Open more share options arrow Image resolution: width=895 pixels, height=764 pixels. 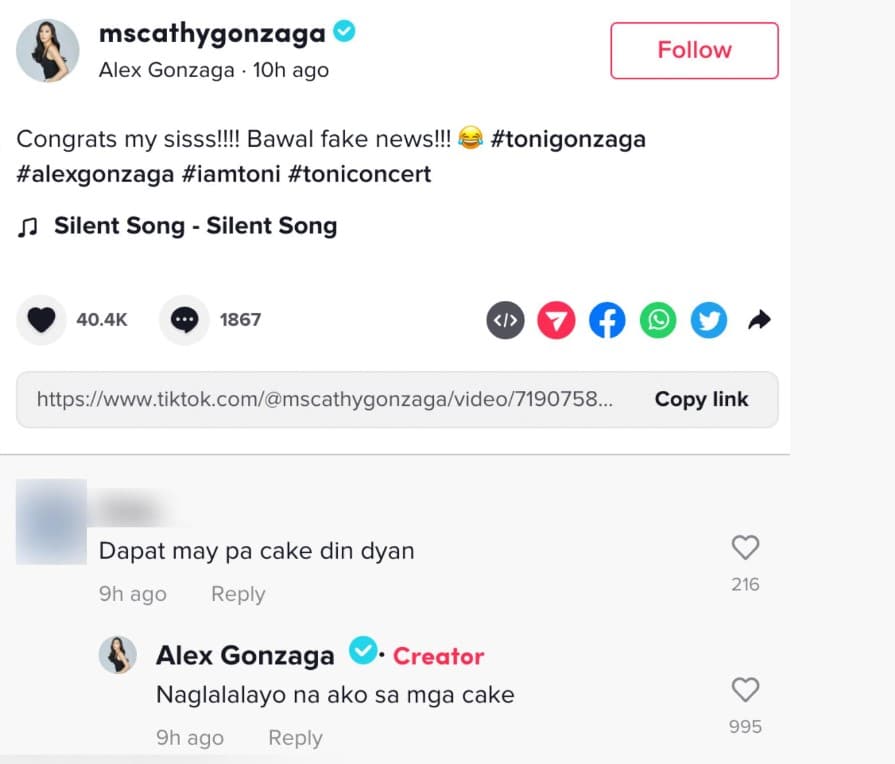point(759,320)
